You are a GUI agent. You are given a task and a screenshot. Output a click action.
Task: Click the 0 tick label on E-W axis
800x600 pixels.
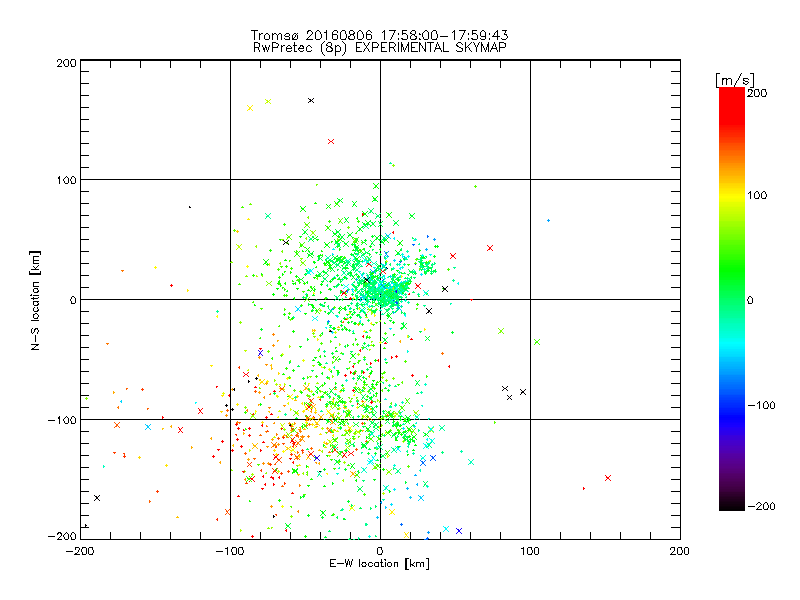tap(380, 551)
